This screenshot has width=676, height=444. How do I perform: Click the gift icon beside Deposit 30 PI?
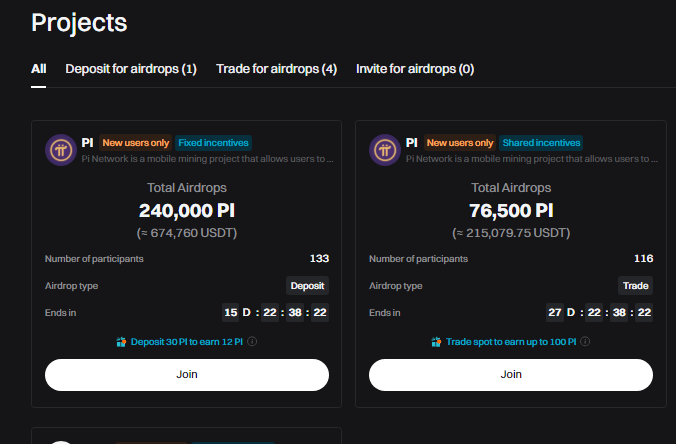coord(121,342)
